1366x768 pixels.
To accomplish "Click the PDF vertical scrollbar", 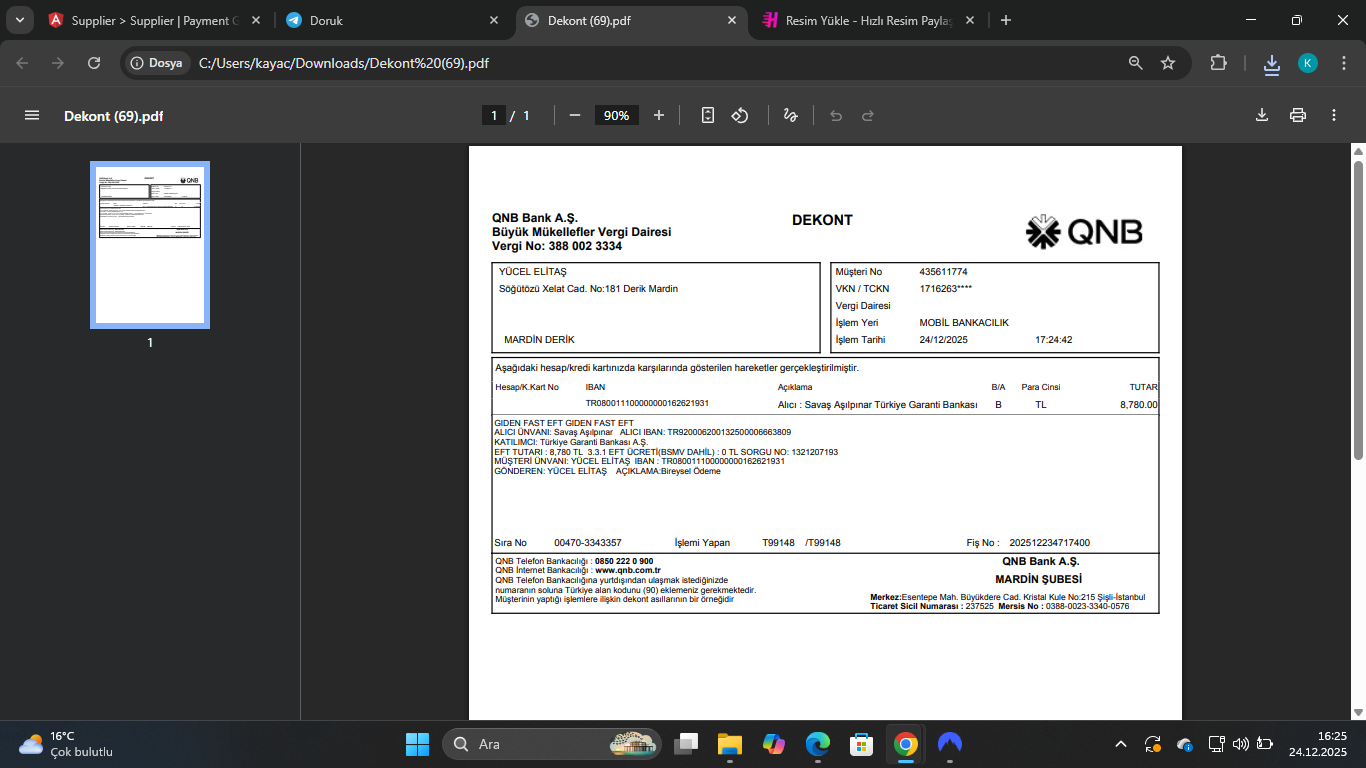I will [1358, 310].
